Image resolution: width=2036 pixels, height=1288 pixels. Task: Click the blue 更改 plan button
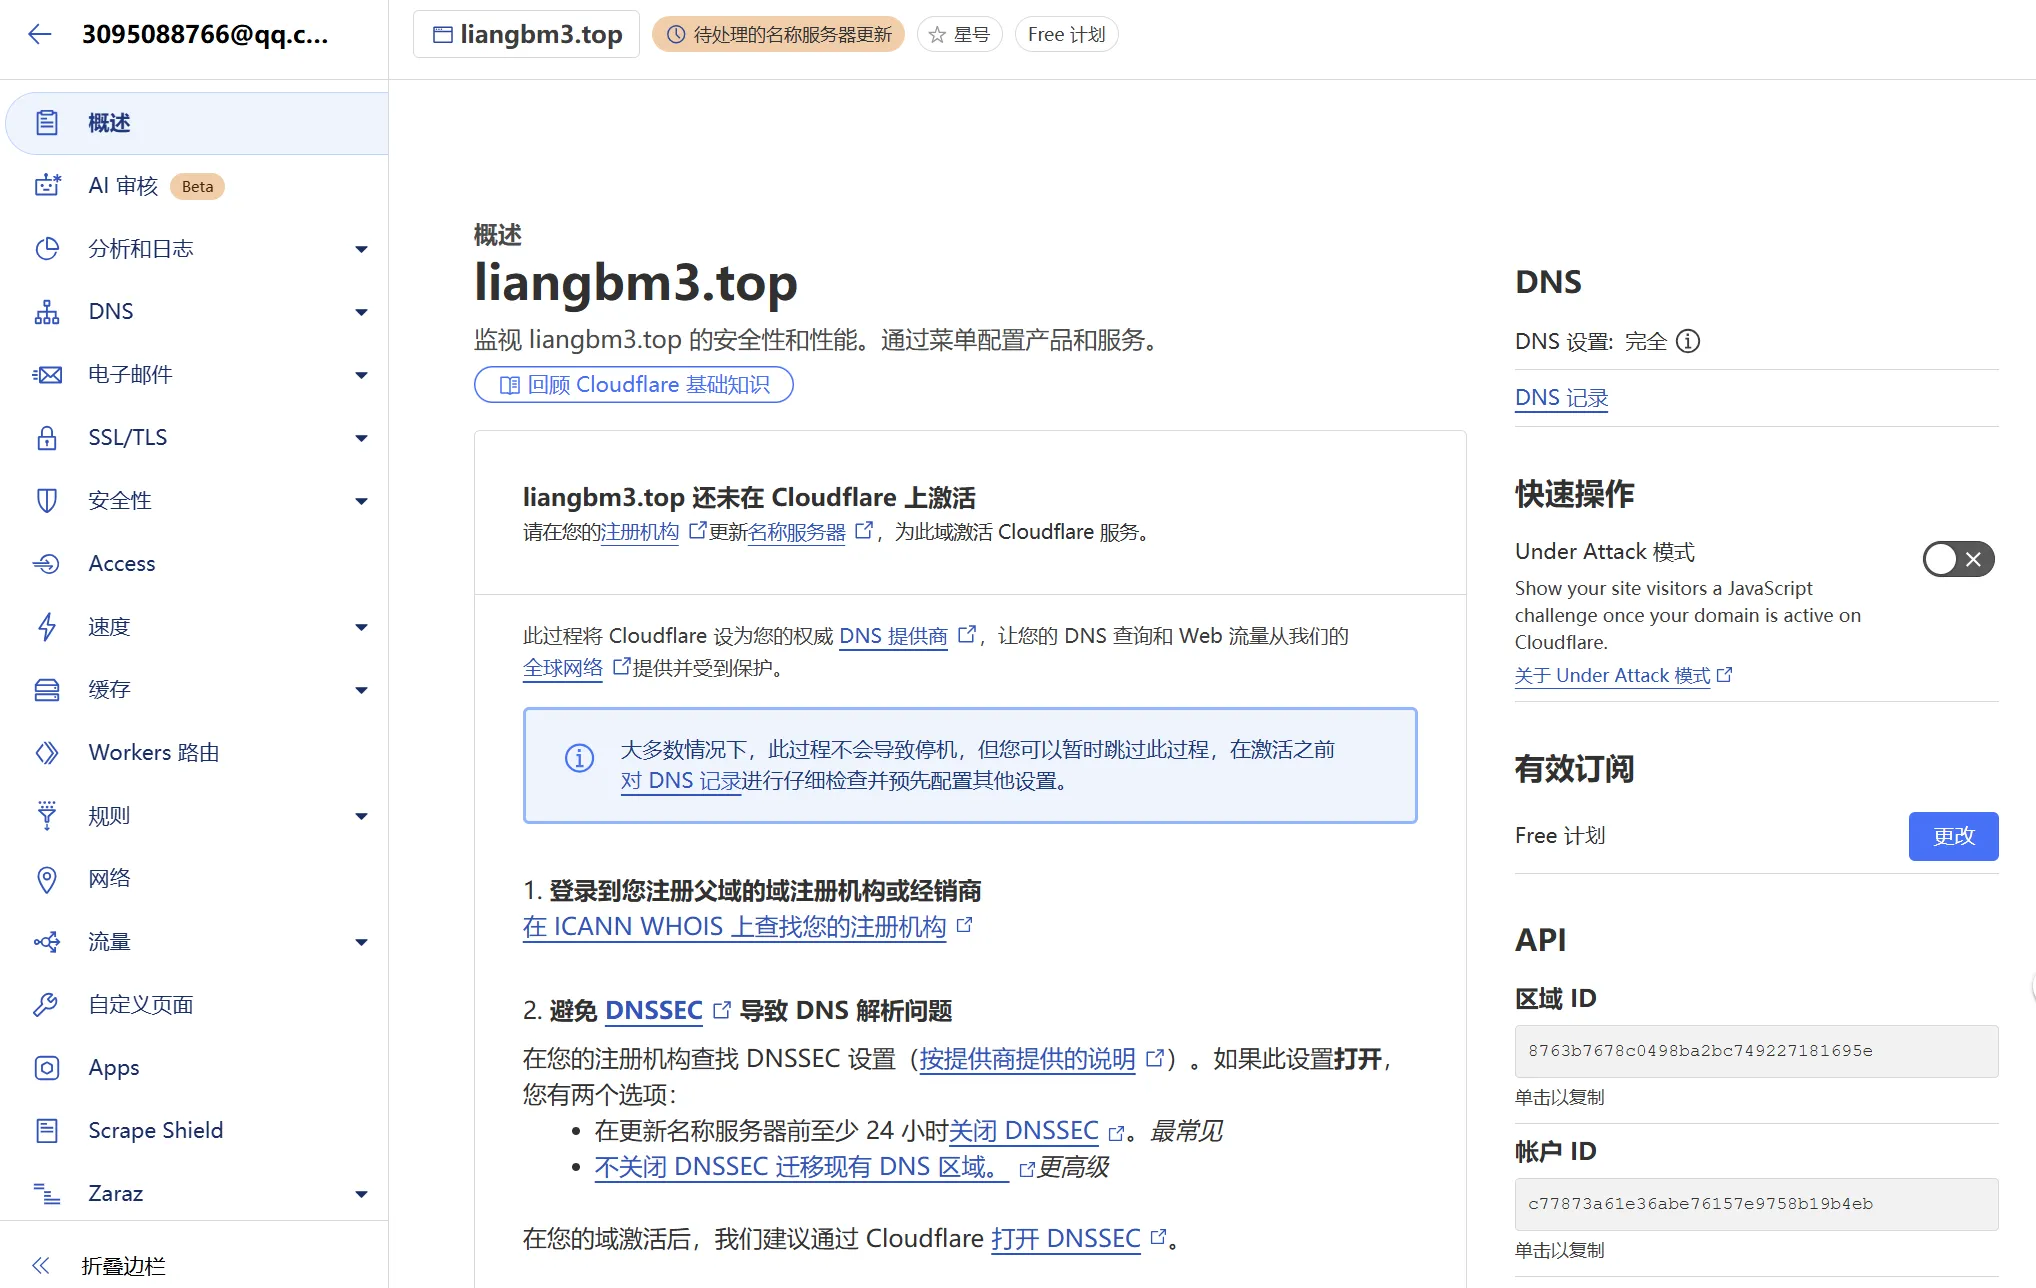pyautogui.click(x=1952, y=836)
